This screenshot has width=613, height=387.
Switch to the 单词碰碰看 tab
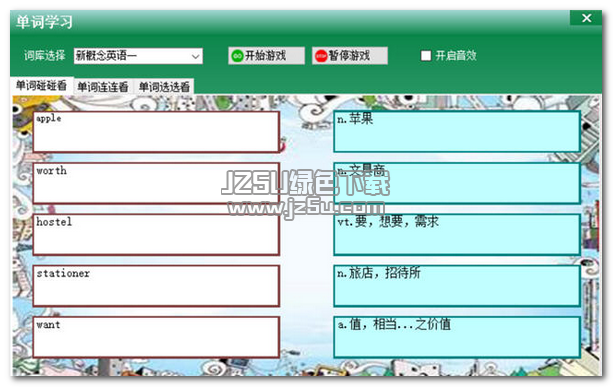pyautogui.click(x=41, y=86)
